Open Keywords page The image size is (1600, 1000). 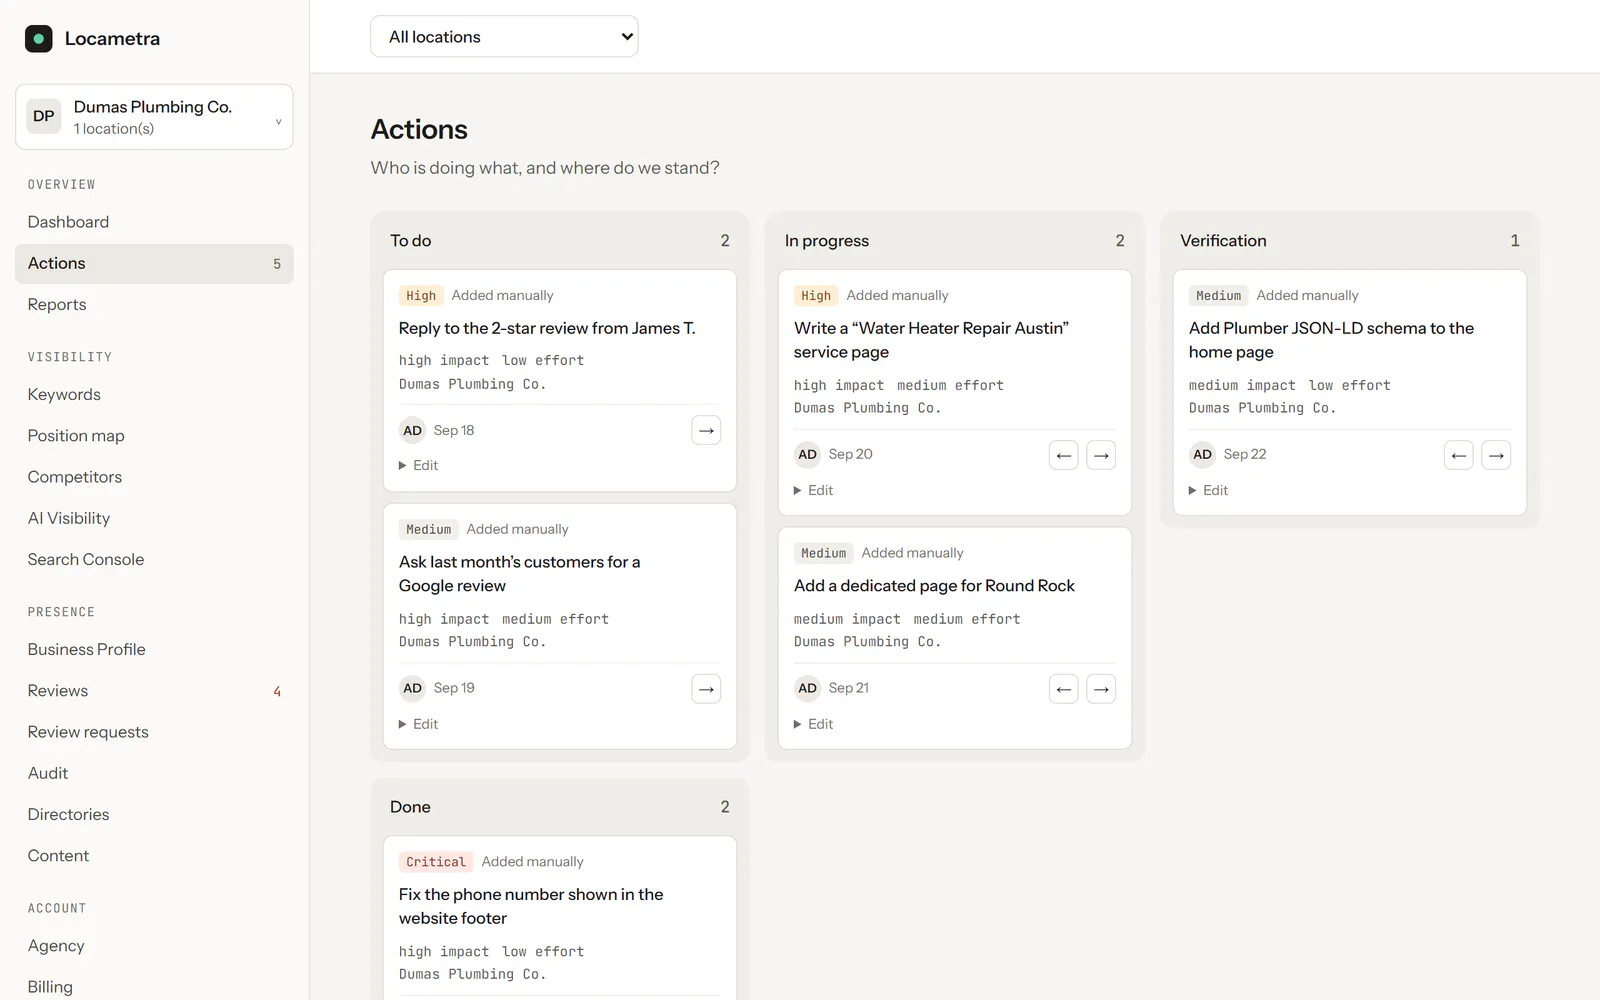(x=154, y=395)
